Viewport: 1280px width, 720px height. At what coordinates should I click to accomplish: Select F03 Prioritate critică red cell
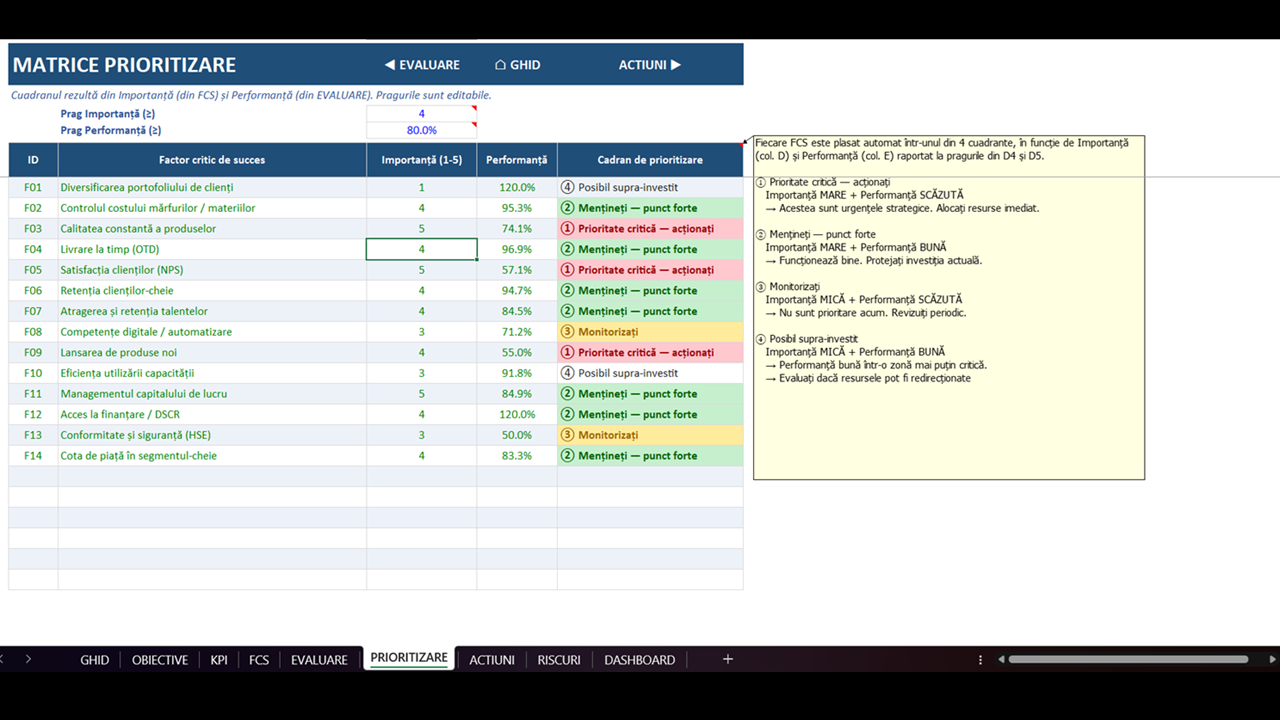pyautogui.click(x=650, y=229)
